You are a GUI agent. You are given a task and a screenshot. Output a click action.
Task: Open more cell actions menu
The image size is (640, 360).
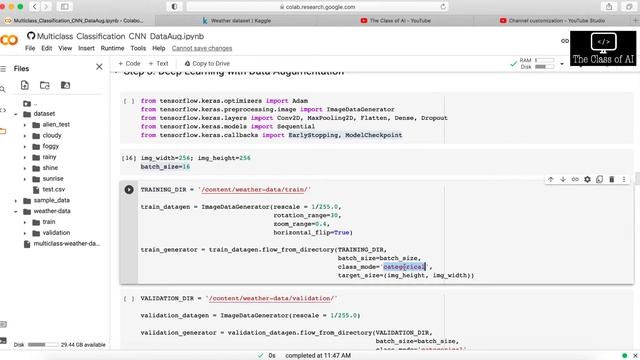[624, 179]
